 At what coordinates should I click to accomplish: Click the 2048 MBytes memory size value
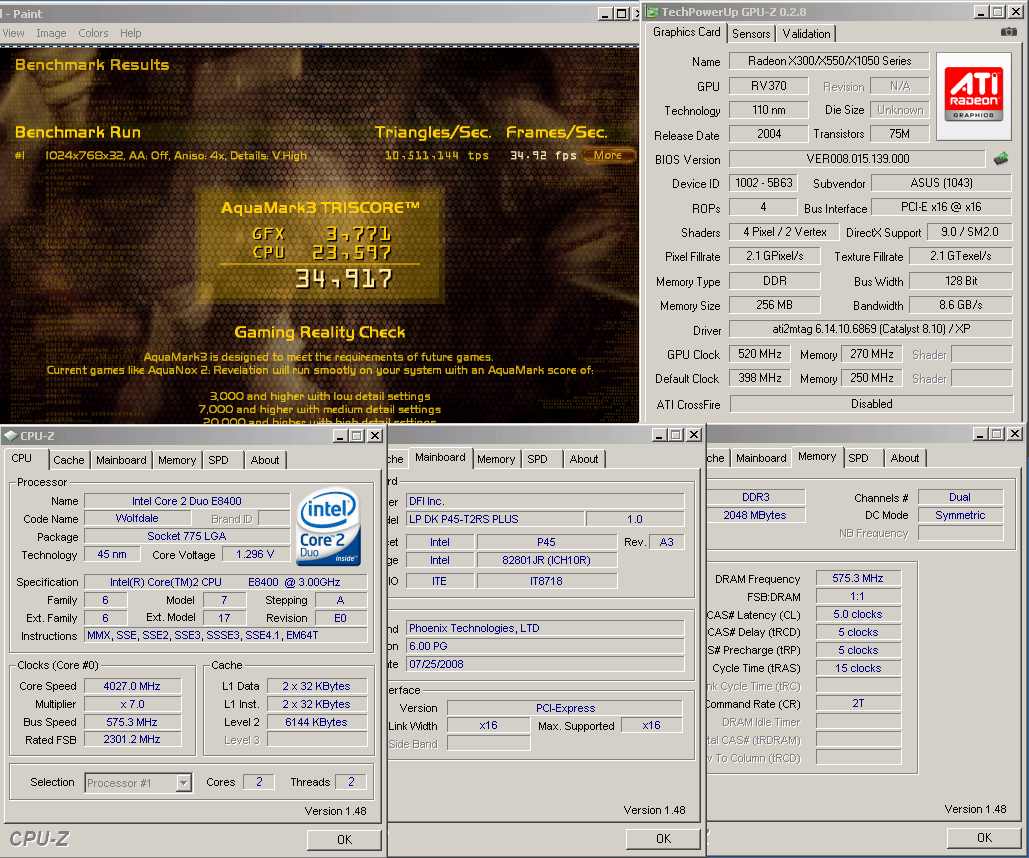pyautogui.click(x=755, y=515)
